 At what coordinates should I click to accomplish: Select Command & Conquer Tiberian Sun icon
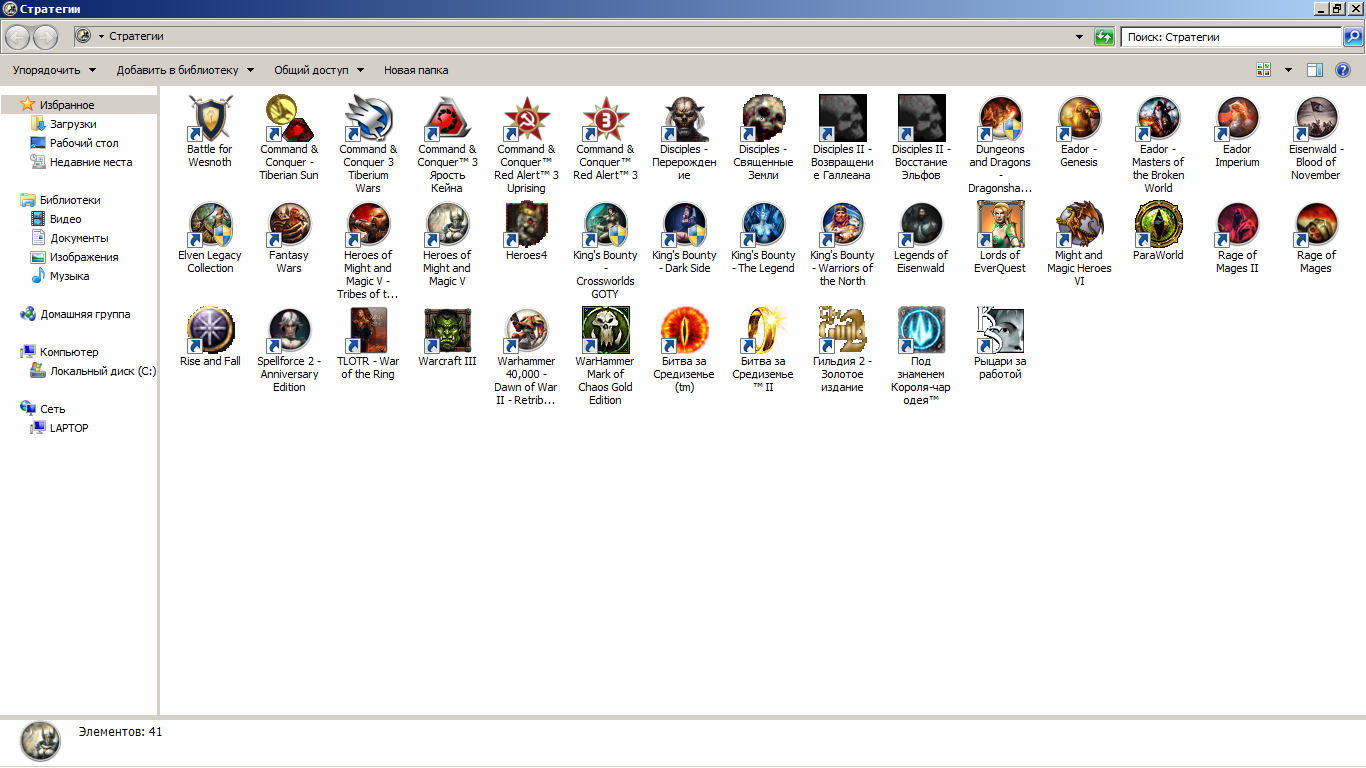pos(289,119)
